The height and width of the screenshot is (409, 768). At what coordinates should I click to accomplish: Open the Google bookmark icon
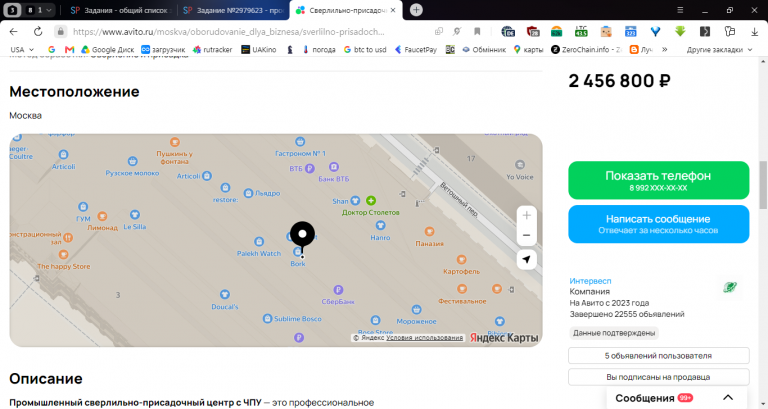pyautogui.click(x=51, y=49)
